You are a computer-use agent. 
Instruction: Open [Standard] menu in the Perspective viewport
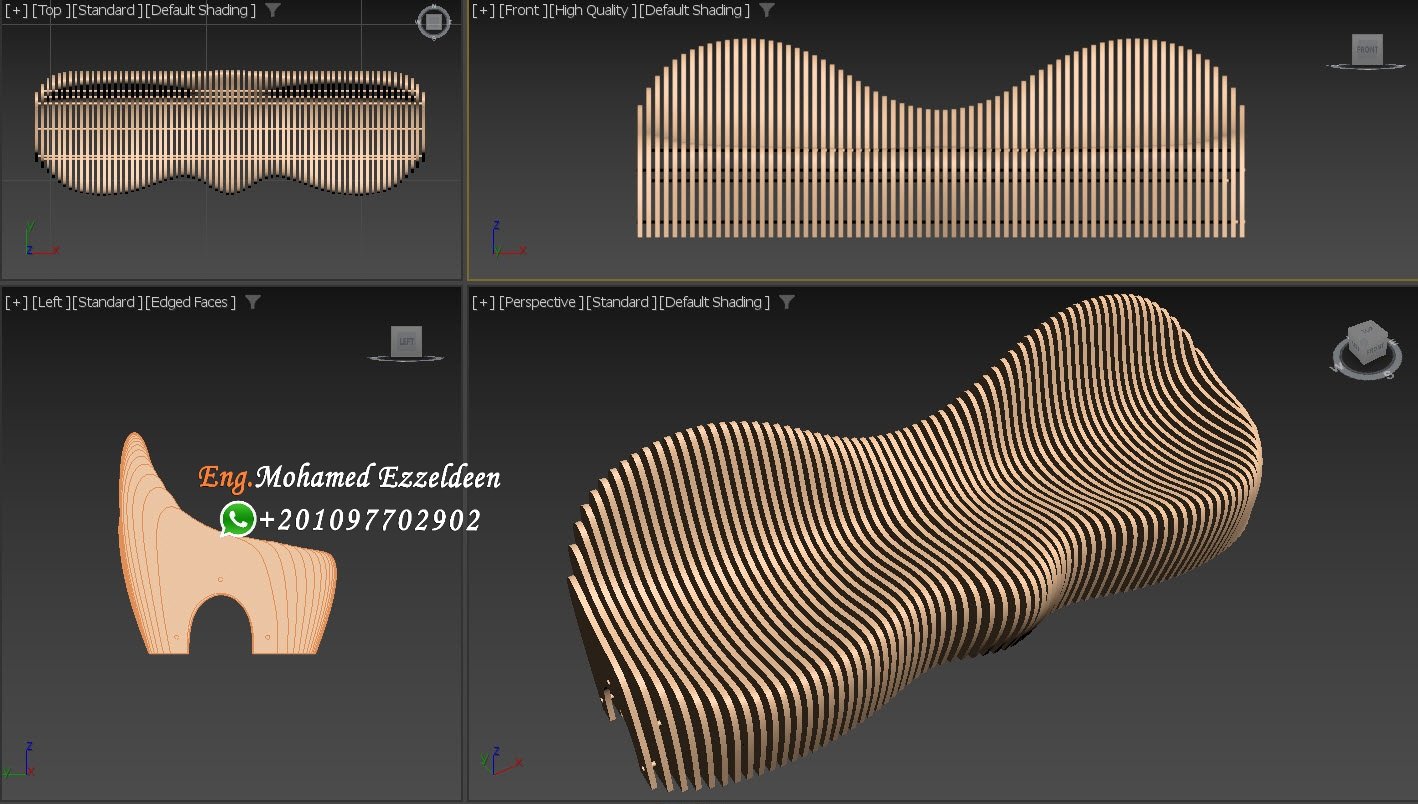click(x=622, y=302)
